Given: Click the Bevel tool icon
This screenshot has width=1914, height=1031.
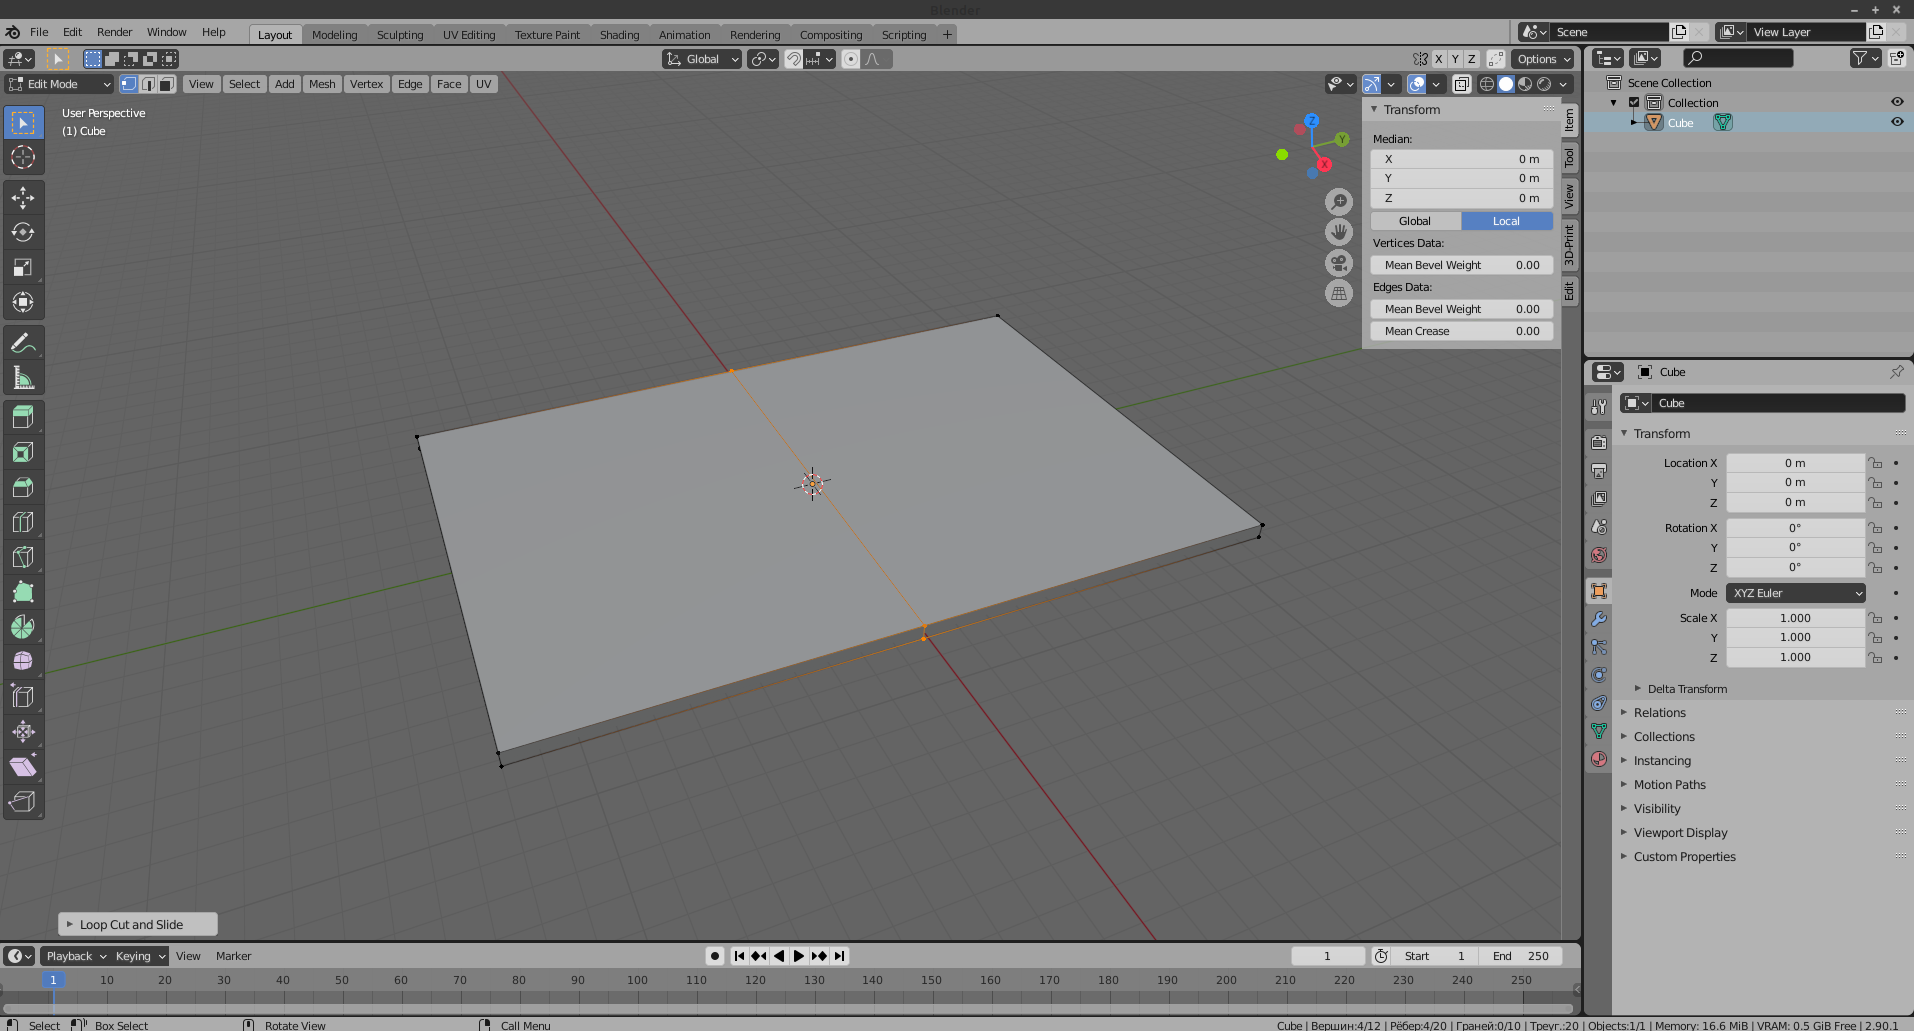Looking at the screenshot, I should click(23, 487).
